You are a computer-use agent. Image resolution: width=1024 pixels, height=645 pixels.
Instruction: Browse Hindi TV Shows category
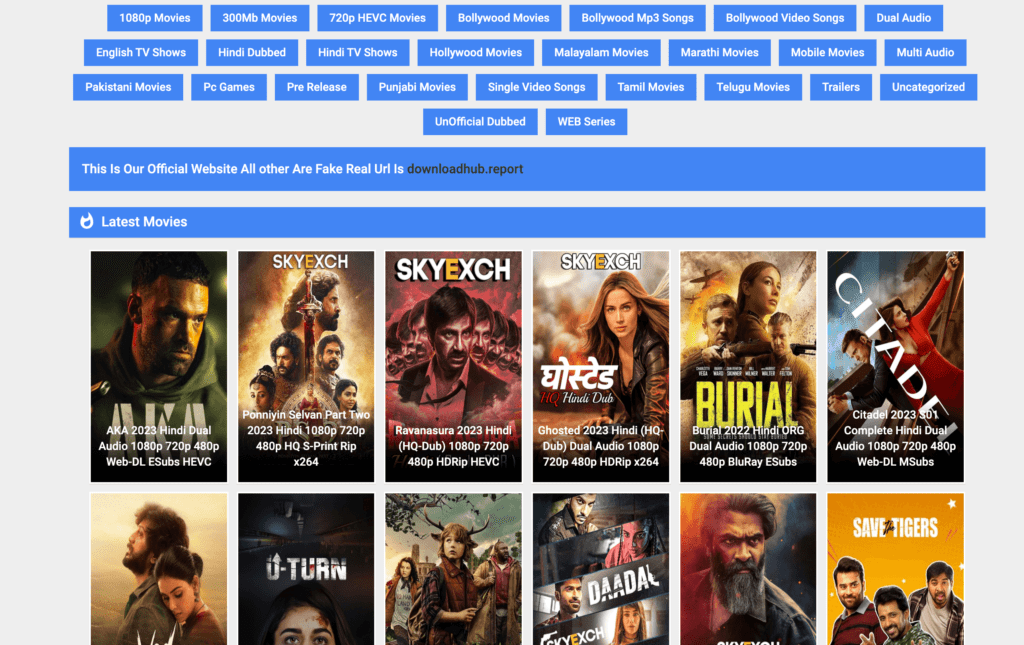click(x=358, y=53)
